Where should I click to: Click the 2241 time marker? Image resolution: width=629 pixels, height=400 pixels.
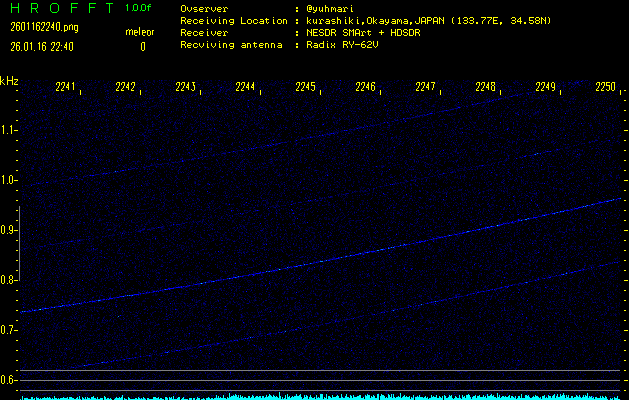[67, 87]
